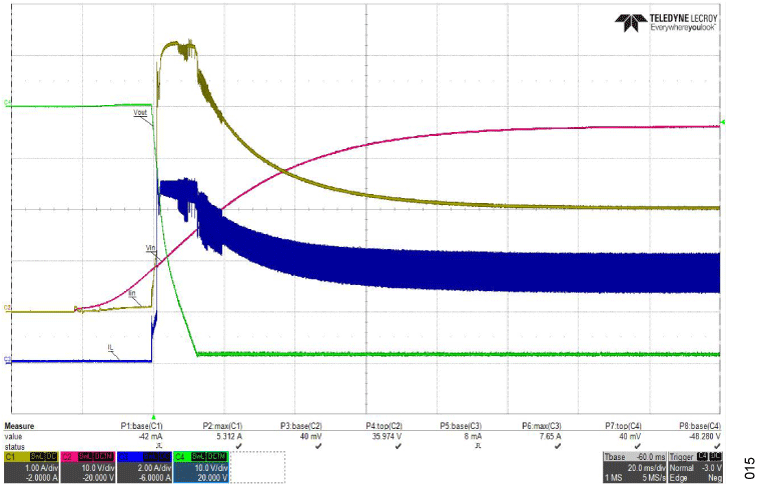Click the Vin waveform label

click(x=151, y=248)
